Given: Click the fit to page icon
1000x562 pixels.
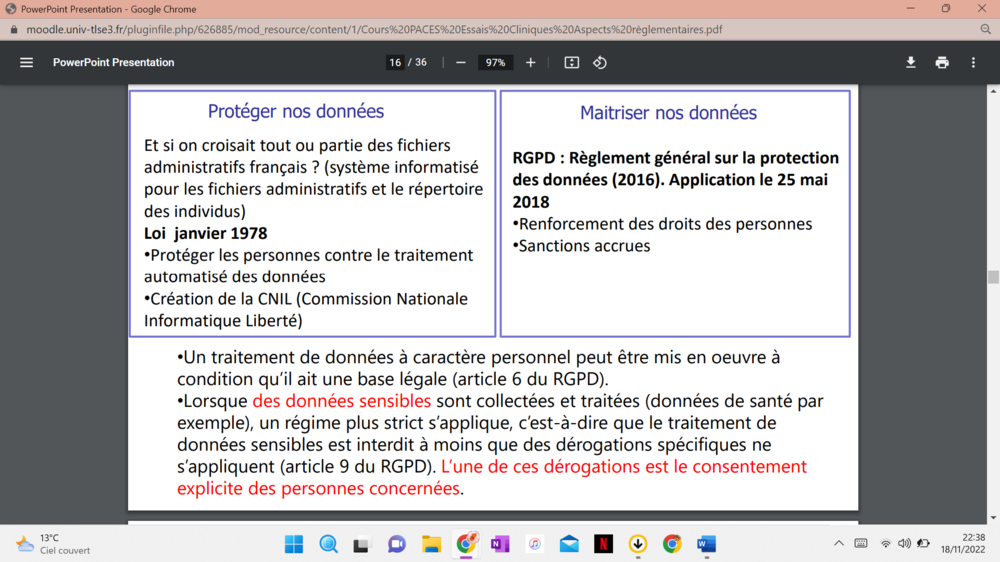Looking at the screenshot, I should tap(572, 62).
